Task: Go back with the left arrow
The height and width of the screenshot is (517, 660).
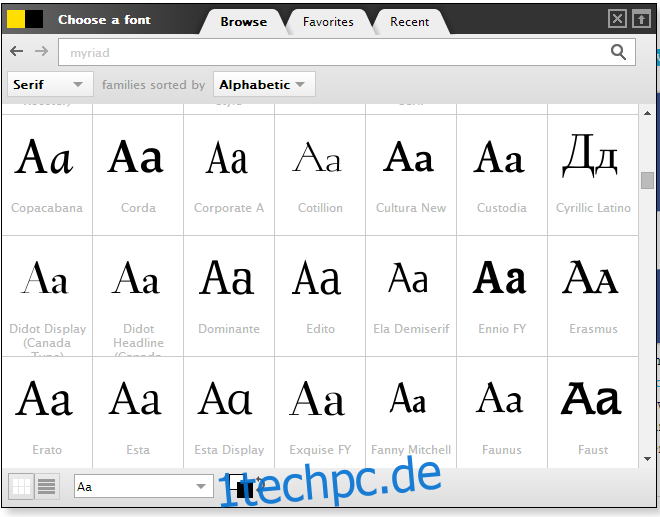Action: 16,51
